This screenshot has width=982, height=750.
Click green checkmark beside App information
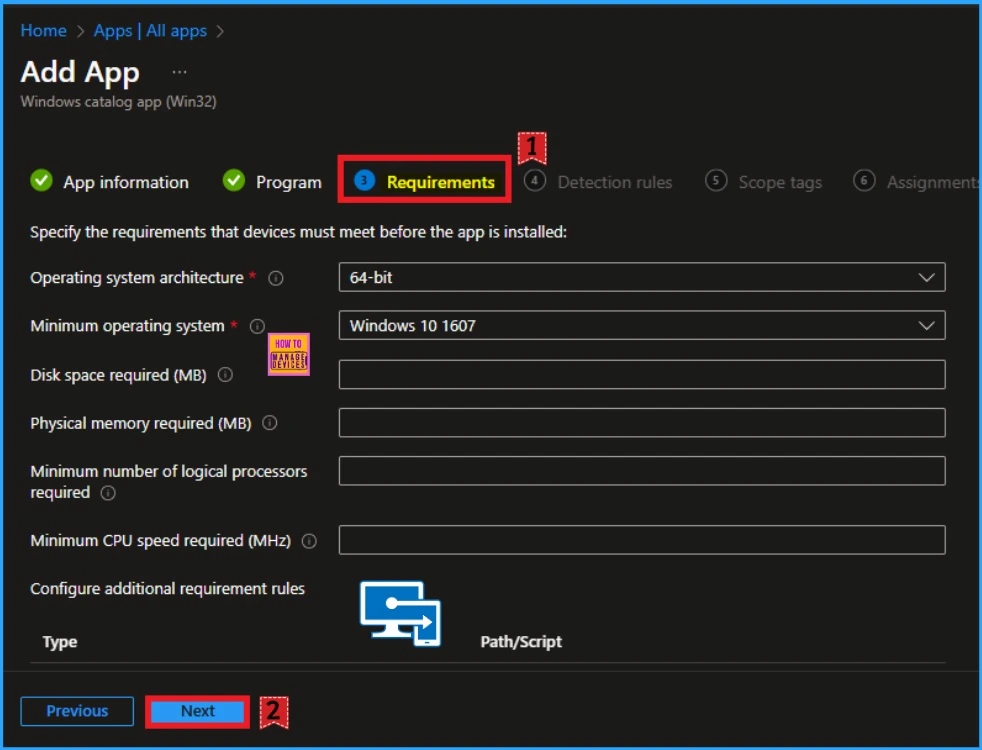click(41, 181)
